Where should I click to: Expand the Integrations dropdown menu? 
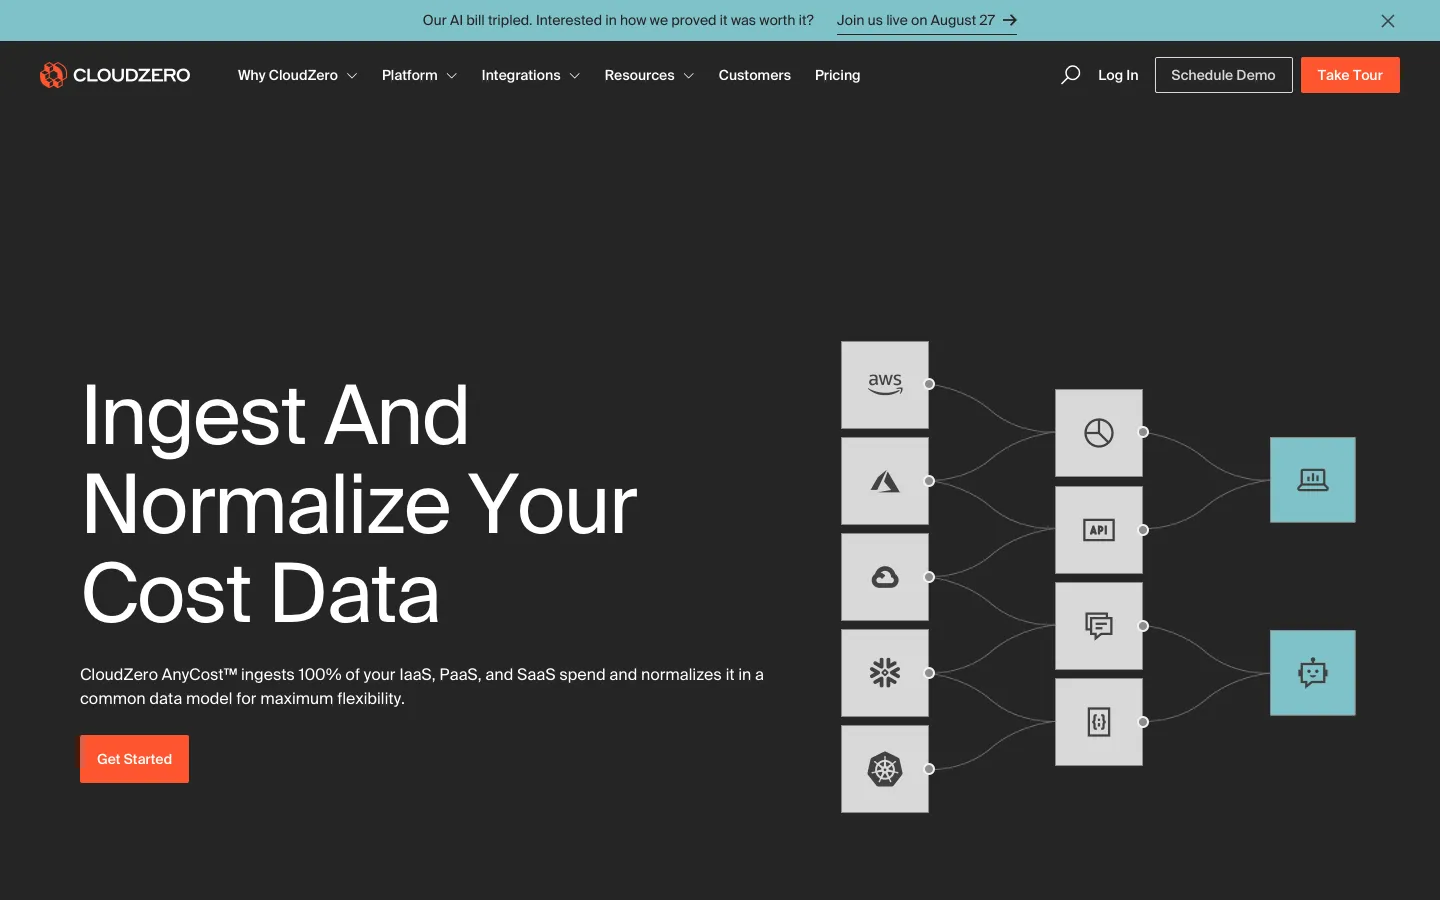tap(530, 75)
